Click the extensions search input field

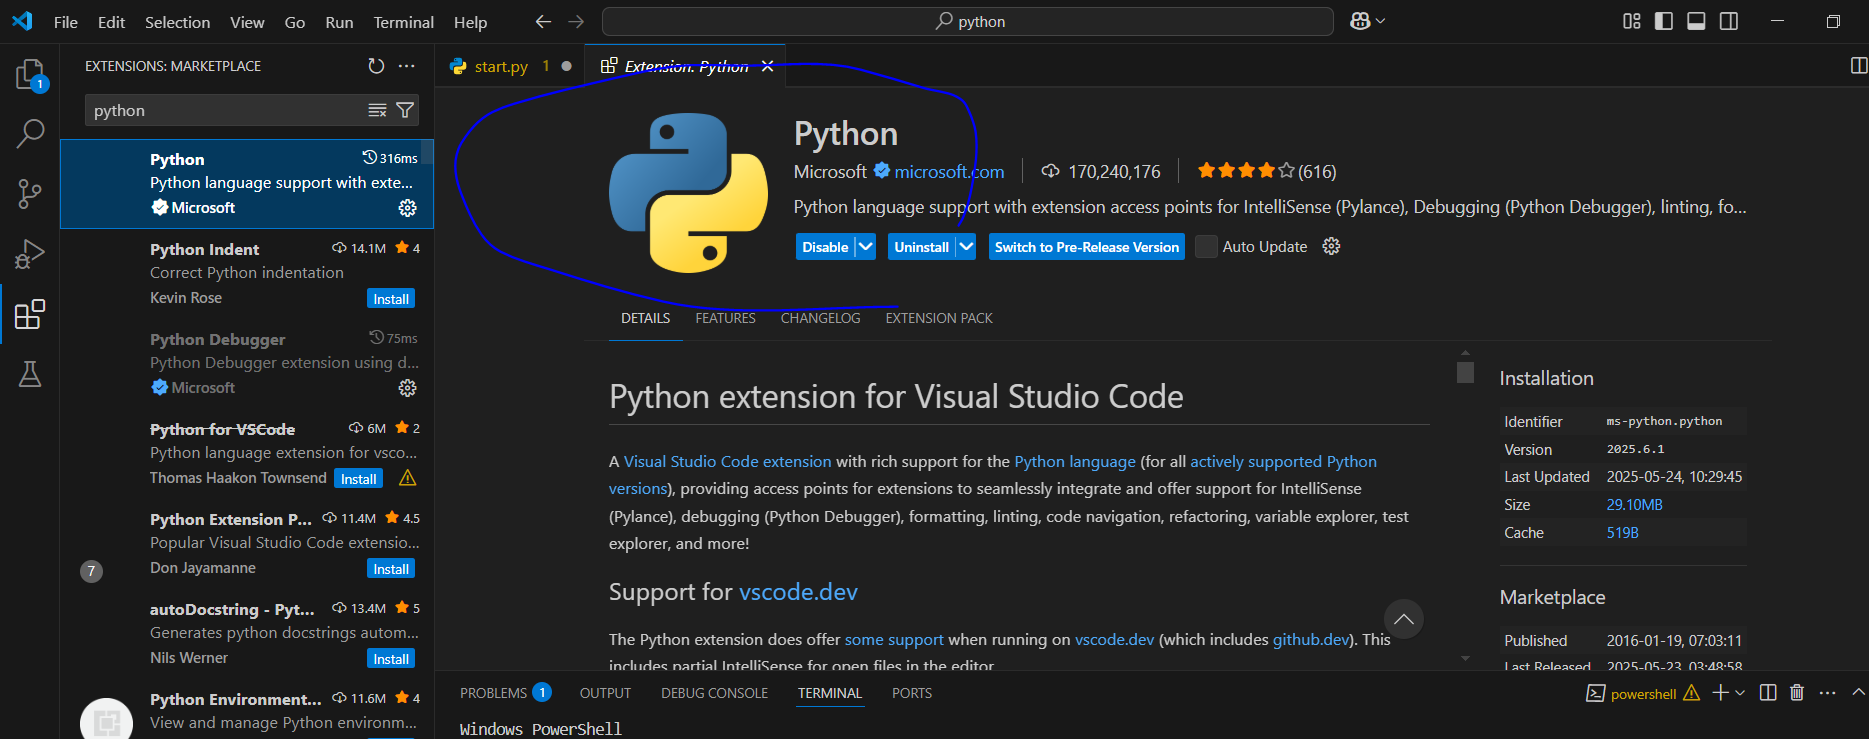pos(226,110)
